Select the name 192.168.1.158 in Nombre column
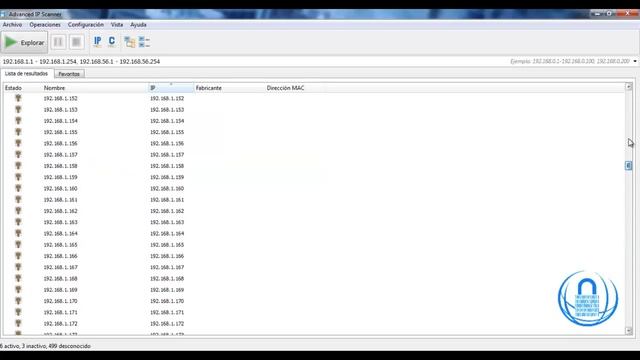The width and height of the screenshot is (640, 360). [x=60, y=166]
